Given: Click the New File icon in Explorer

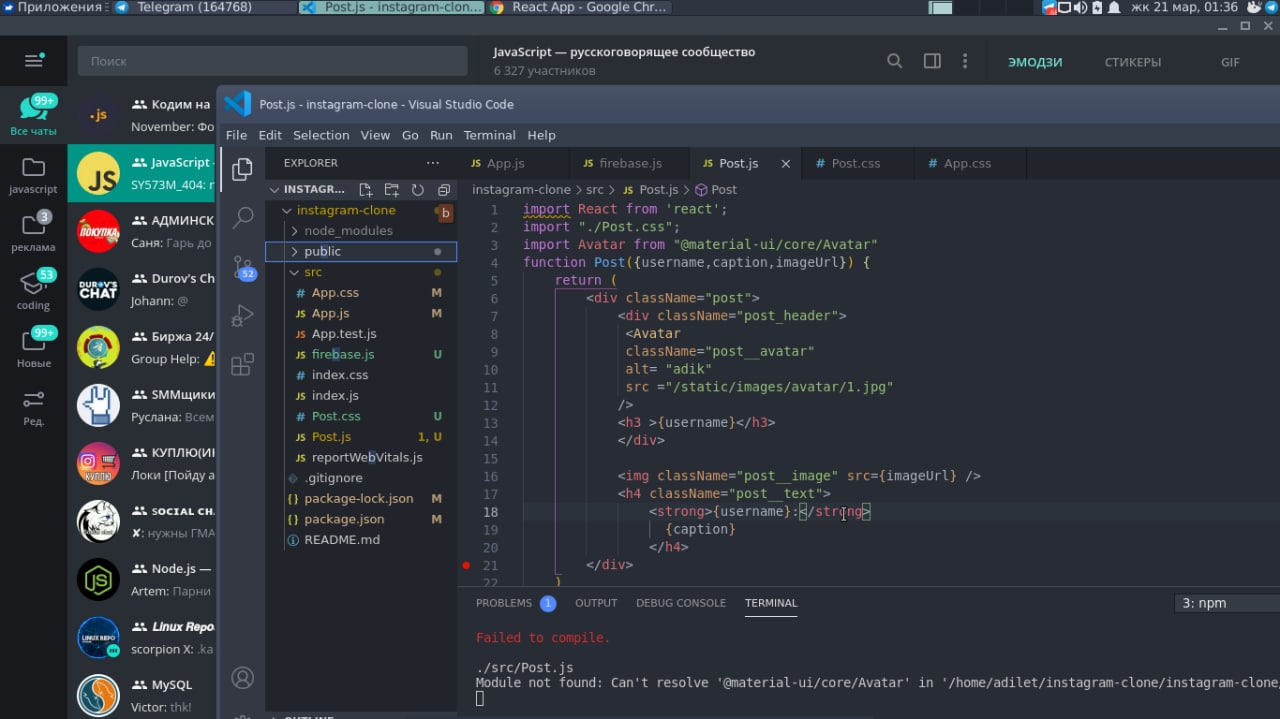Looking at the screenshot, I should tap(365, 189).
